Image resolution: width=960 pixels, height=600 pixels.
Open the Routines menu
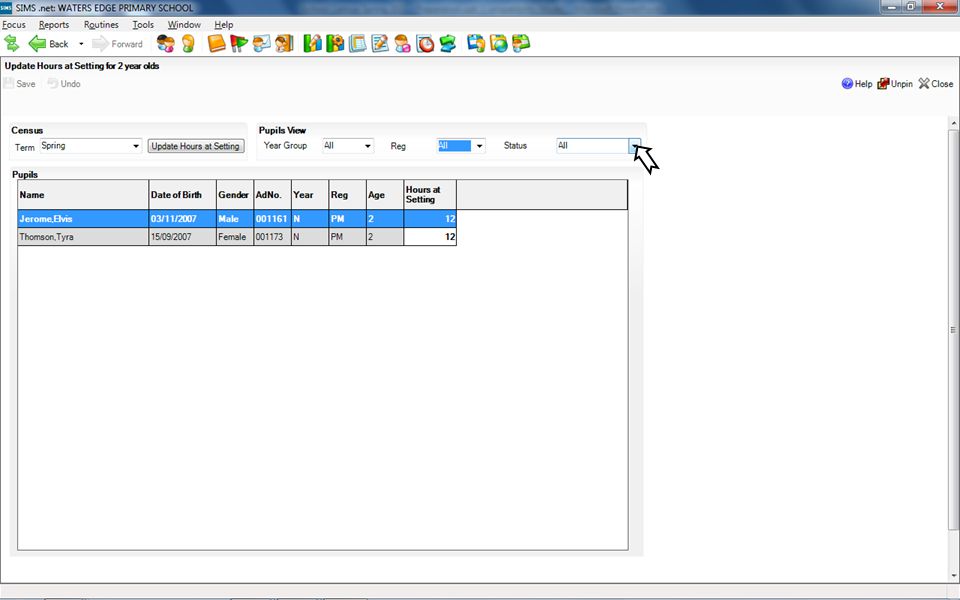point(101,24)
